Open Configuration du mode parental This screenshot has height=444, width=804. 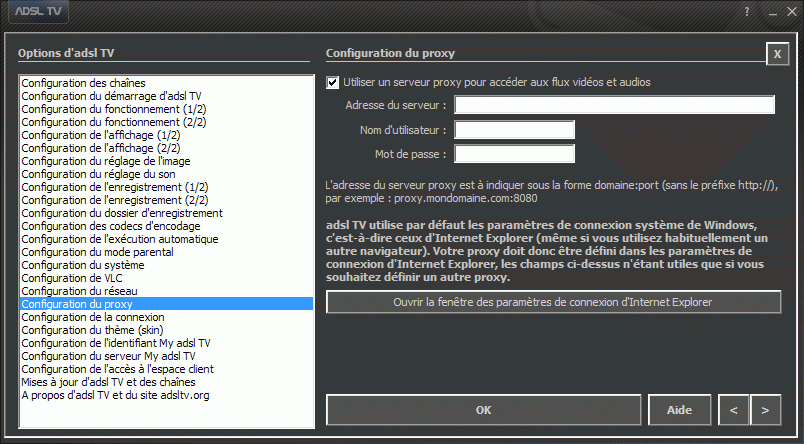tap(97, 252)
